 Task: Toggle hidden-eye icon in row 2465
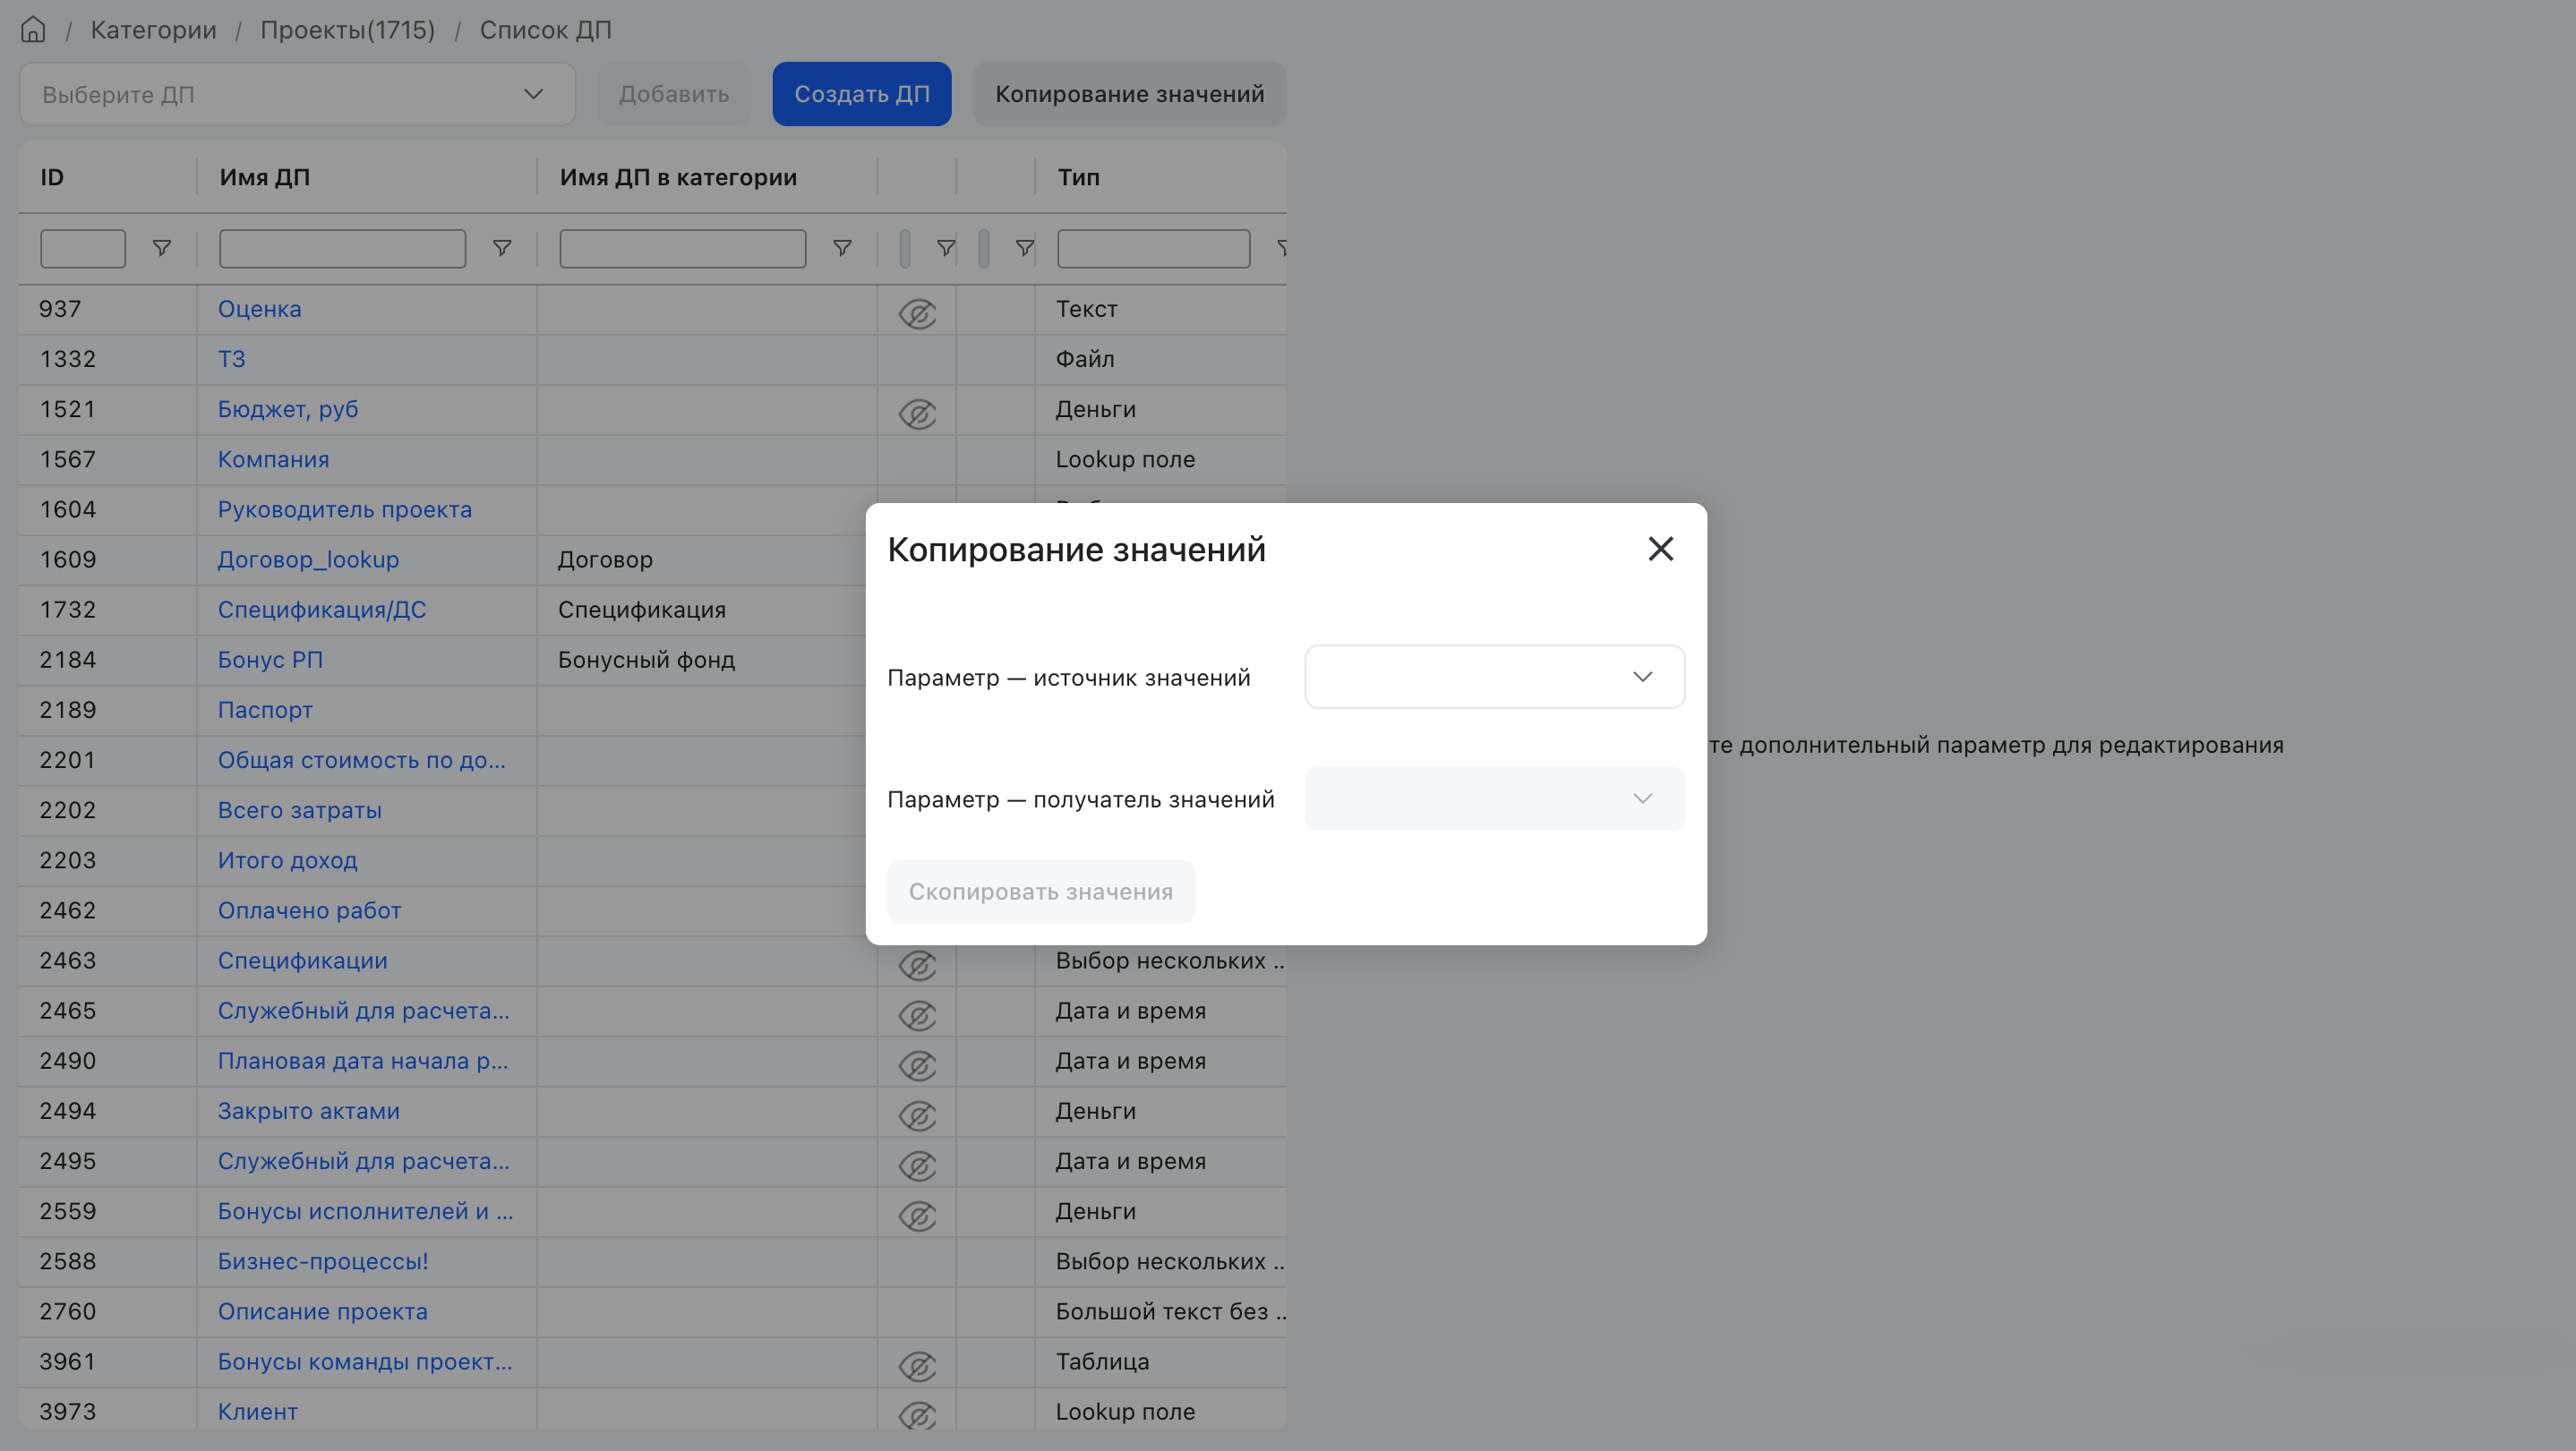point(917,1015)
